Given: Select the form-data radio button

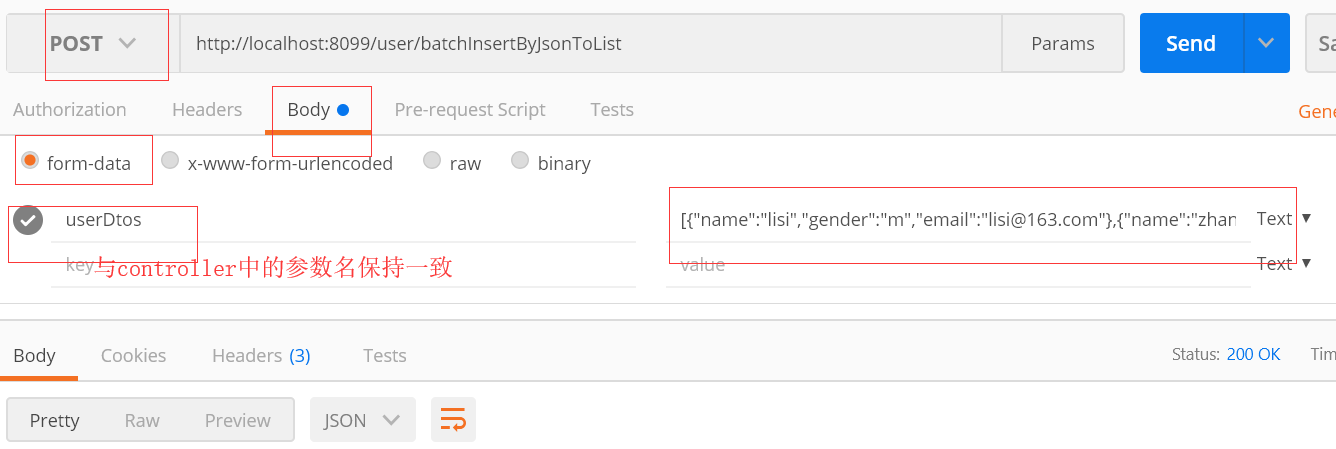Looking at the screenshot, I should pos(30,161).
